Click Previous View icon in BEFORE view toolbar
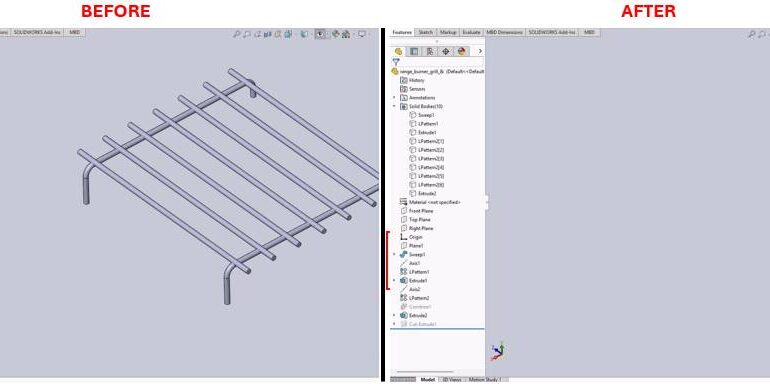The image size is (770, 384). point(257,34)
